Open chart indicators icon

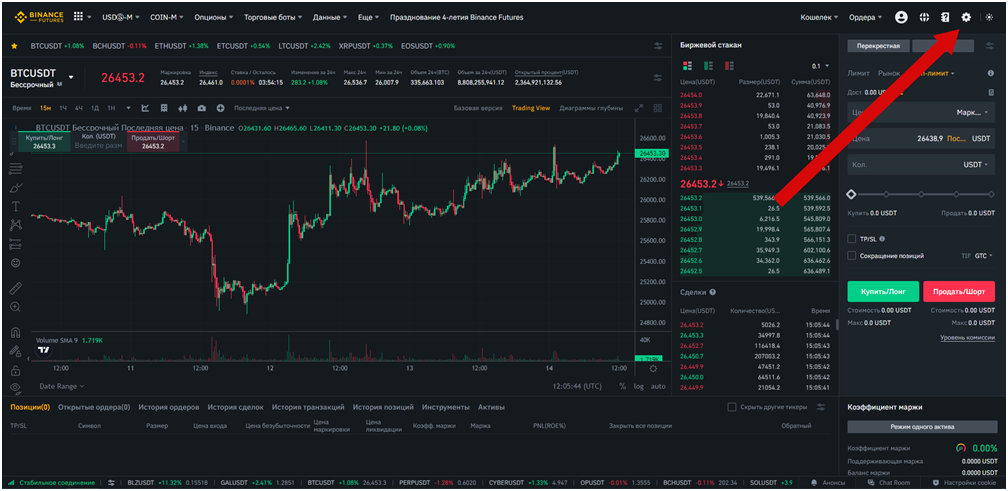click(x=145, y=108)
